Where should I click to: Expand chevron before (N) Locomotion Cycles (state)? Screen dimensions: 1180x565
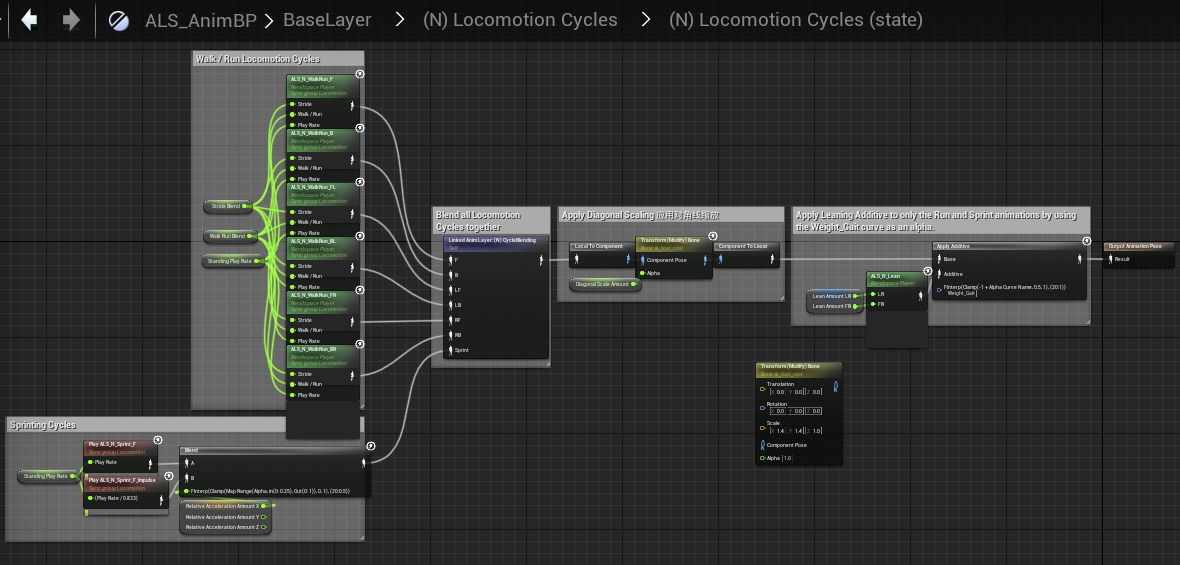(645, 20)
